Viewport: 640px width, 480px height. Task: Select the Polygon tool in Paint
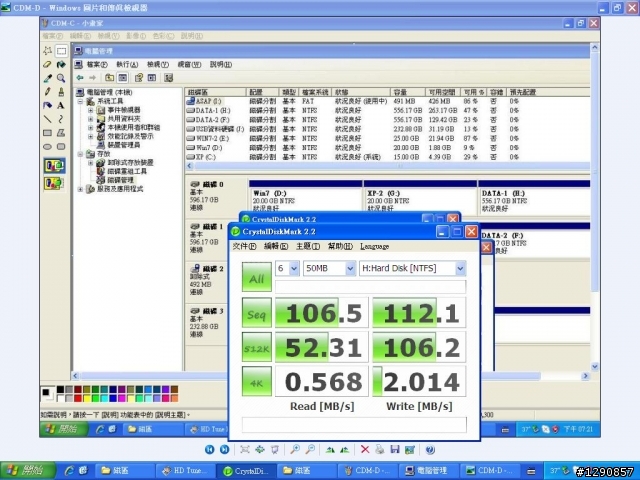click(61, 133)
